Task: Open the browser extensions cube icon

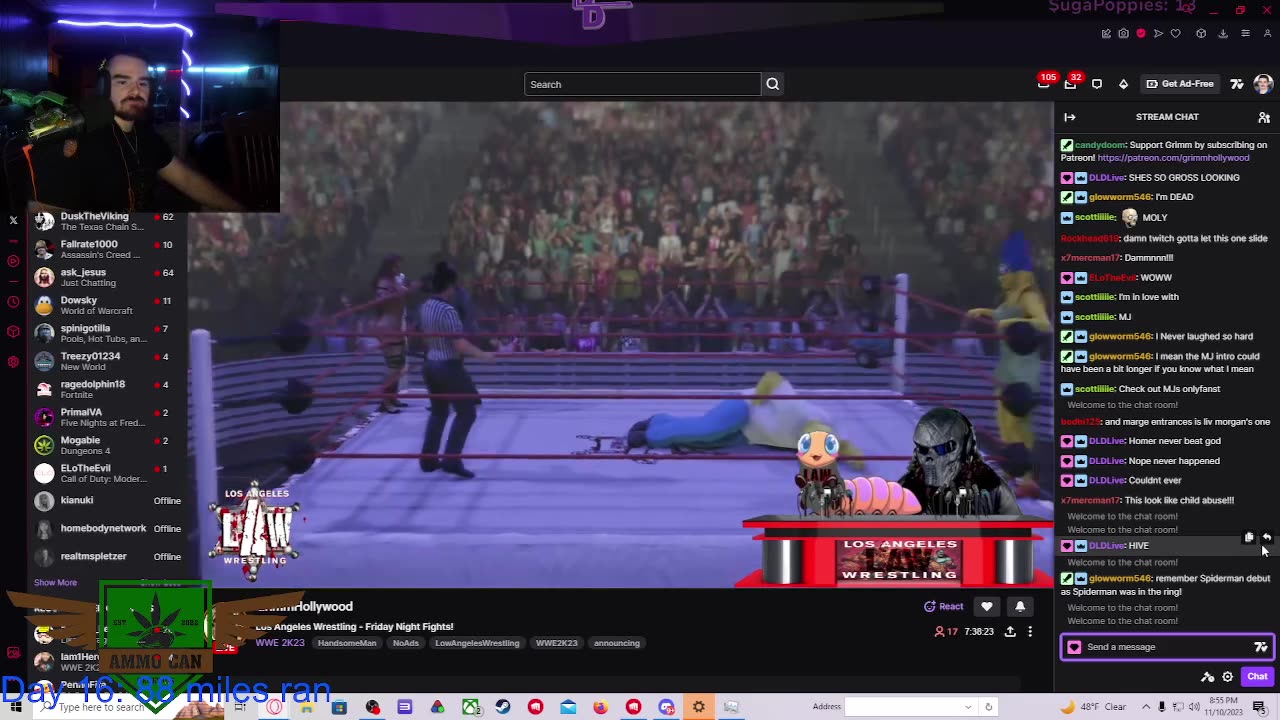Action: pos(1201,33)
